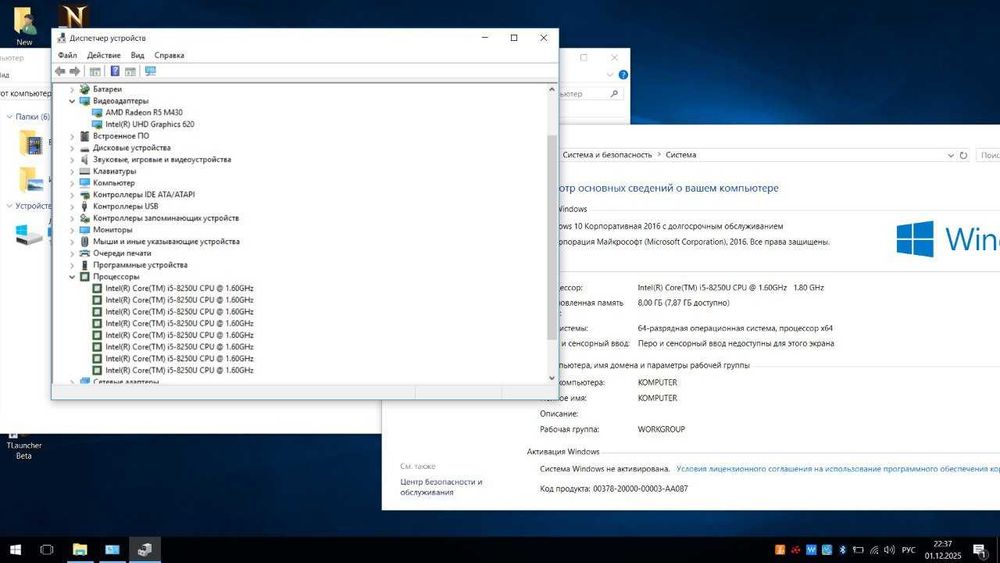Expand Звуковые, игровые и видеоустройства
The width and height of the screenshot is (1000, 563).
coord(72,159)
